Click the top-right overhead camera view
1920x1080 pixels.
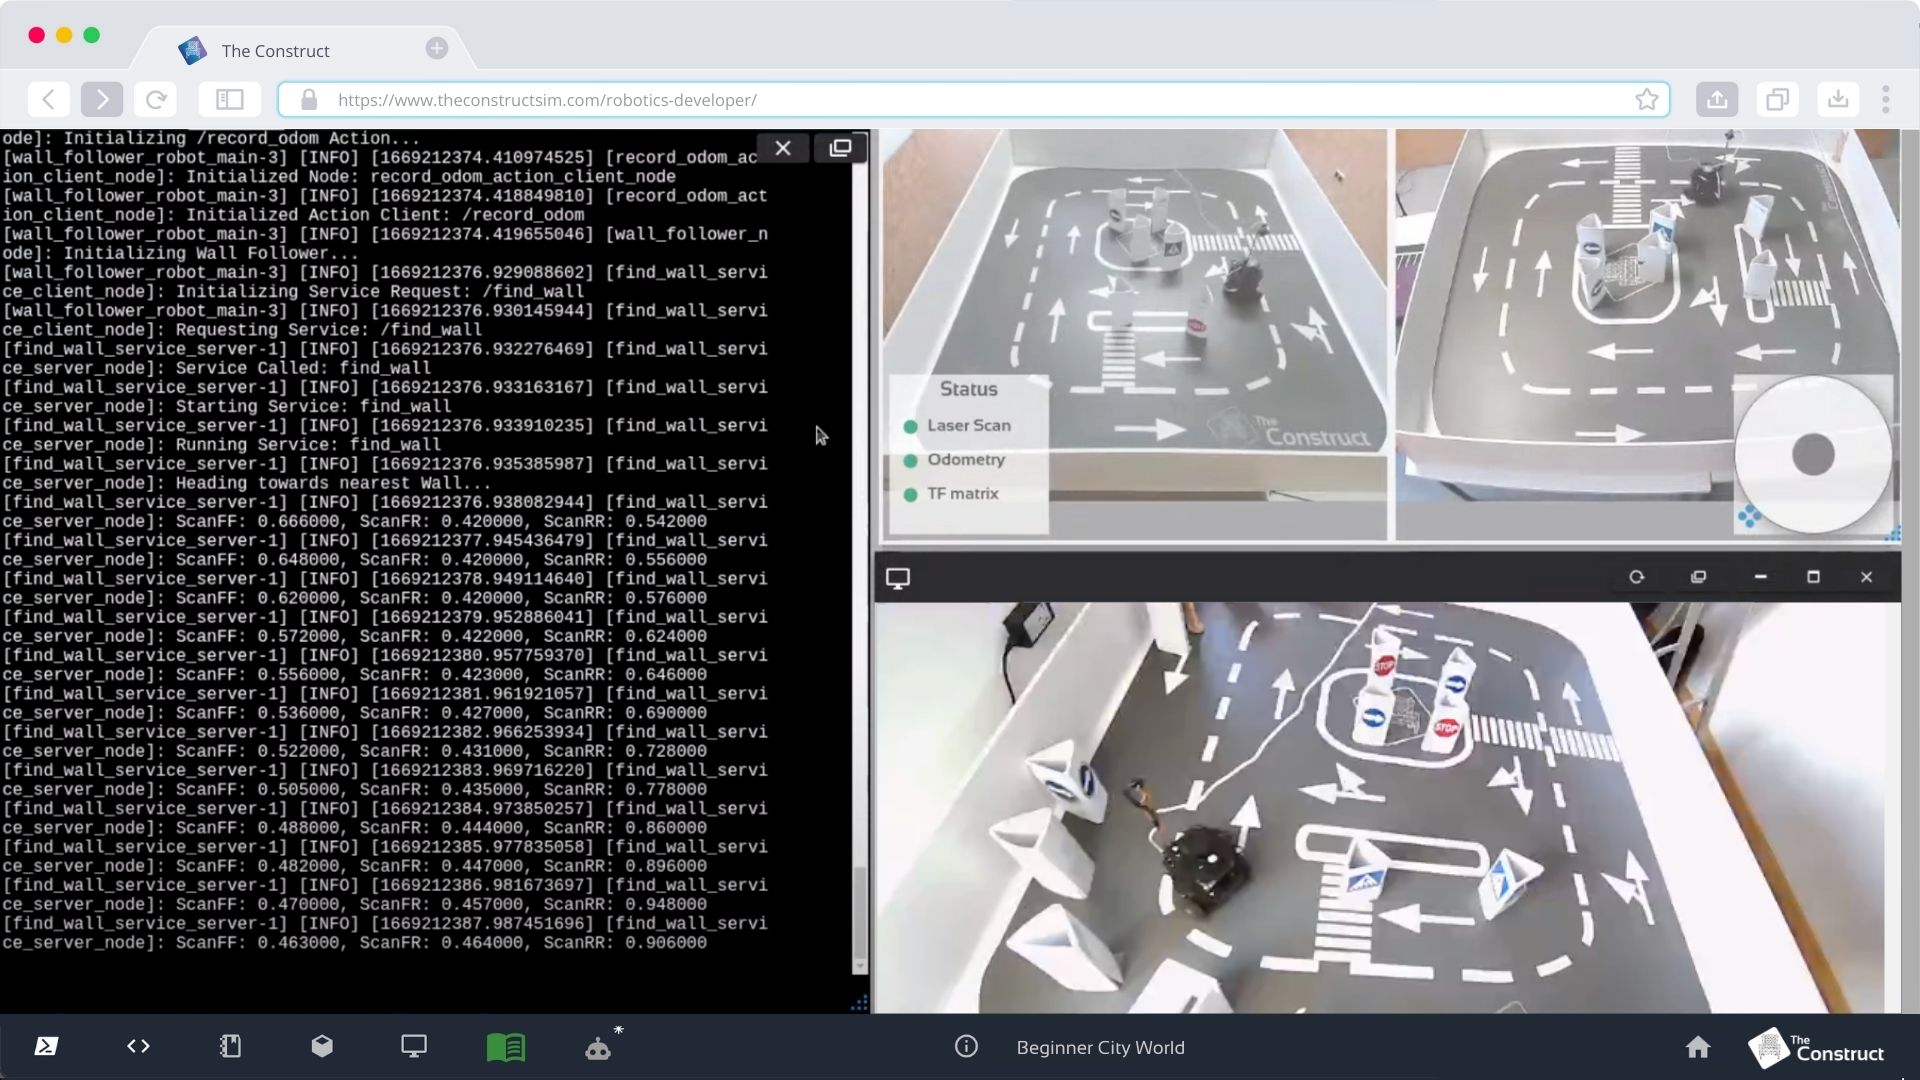[1647, 334]
